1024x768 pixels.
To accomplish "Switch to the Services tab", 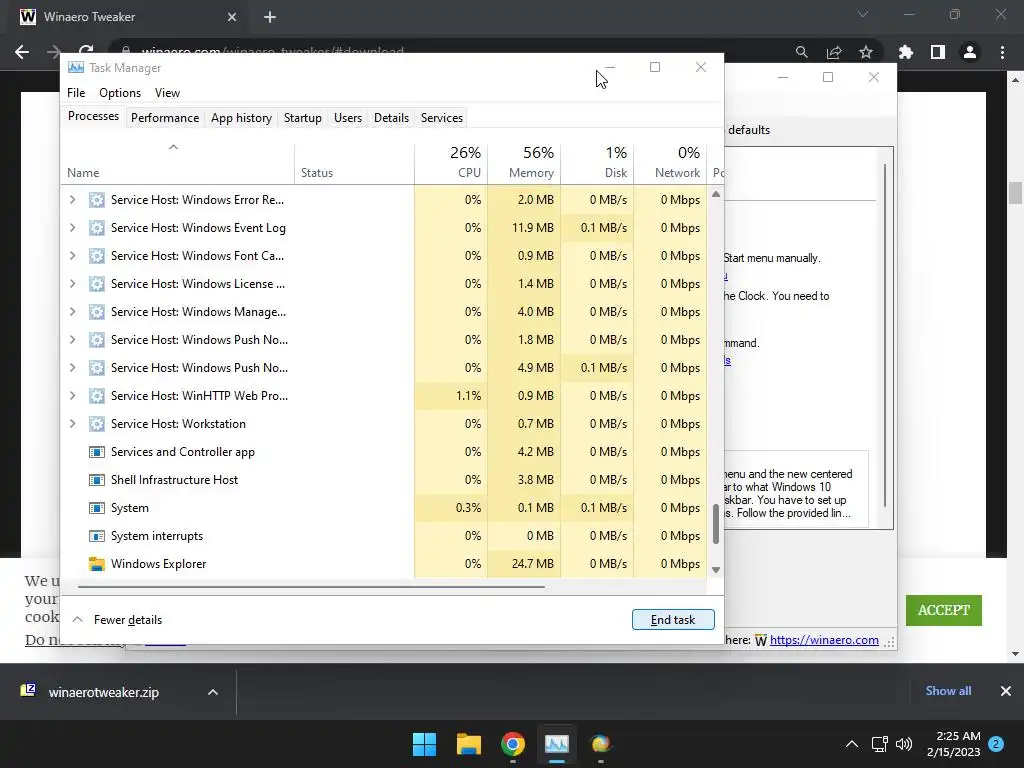I will 441,118.
